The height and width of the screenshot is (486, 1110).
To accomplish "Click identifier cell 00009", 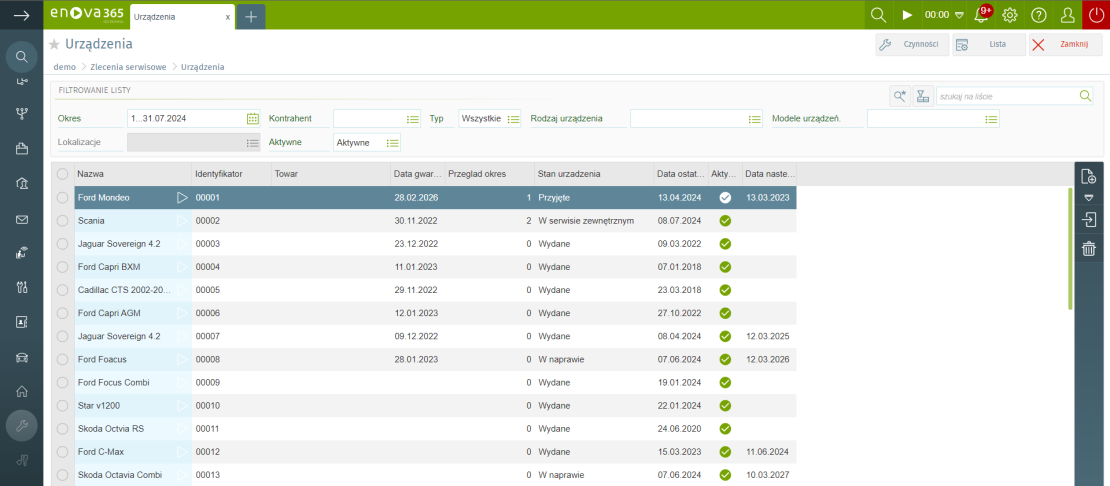I will click(231, 383).
